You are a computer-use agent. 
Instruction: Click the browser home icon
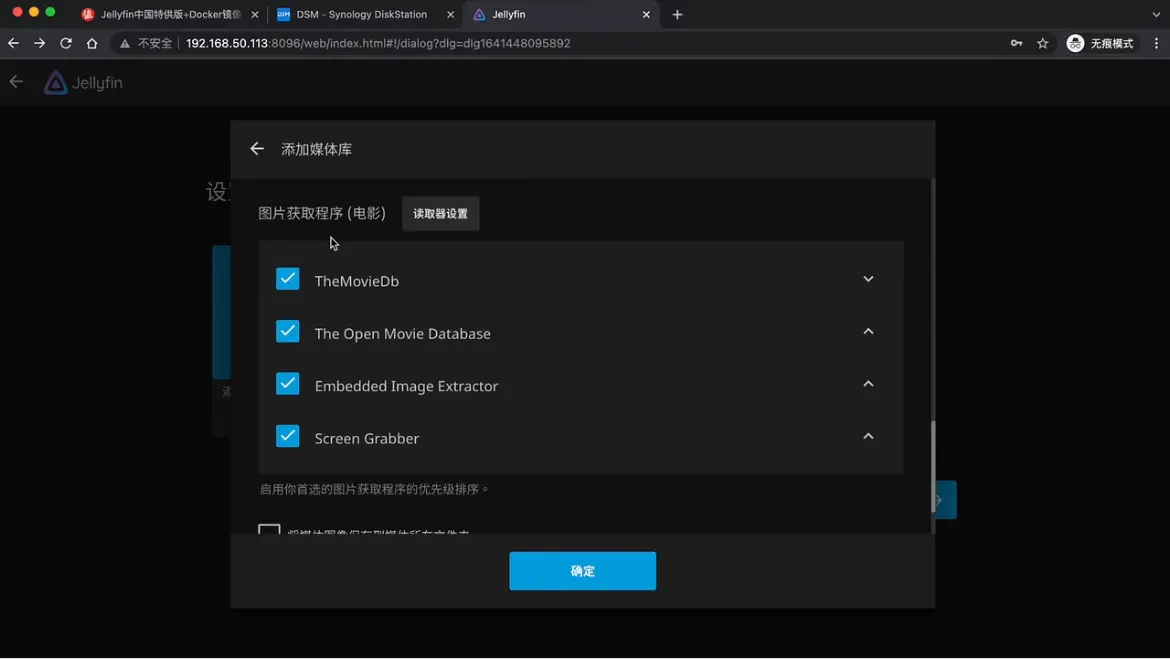point(92,43)
